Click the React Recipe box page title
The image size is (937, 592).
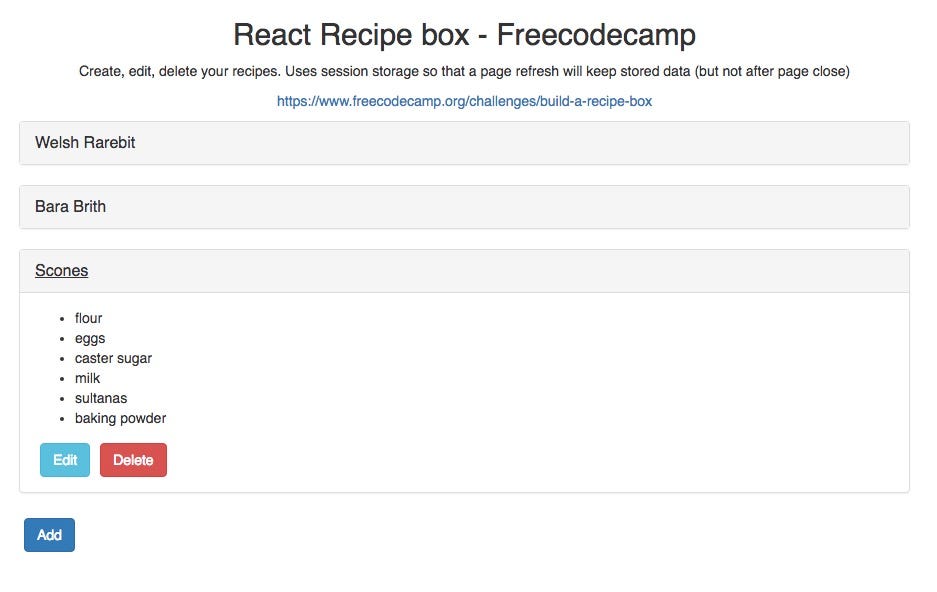(x=464, y=34)
